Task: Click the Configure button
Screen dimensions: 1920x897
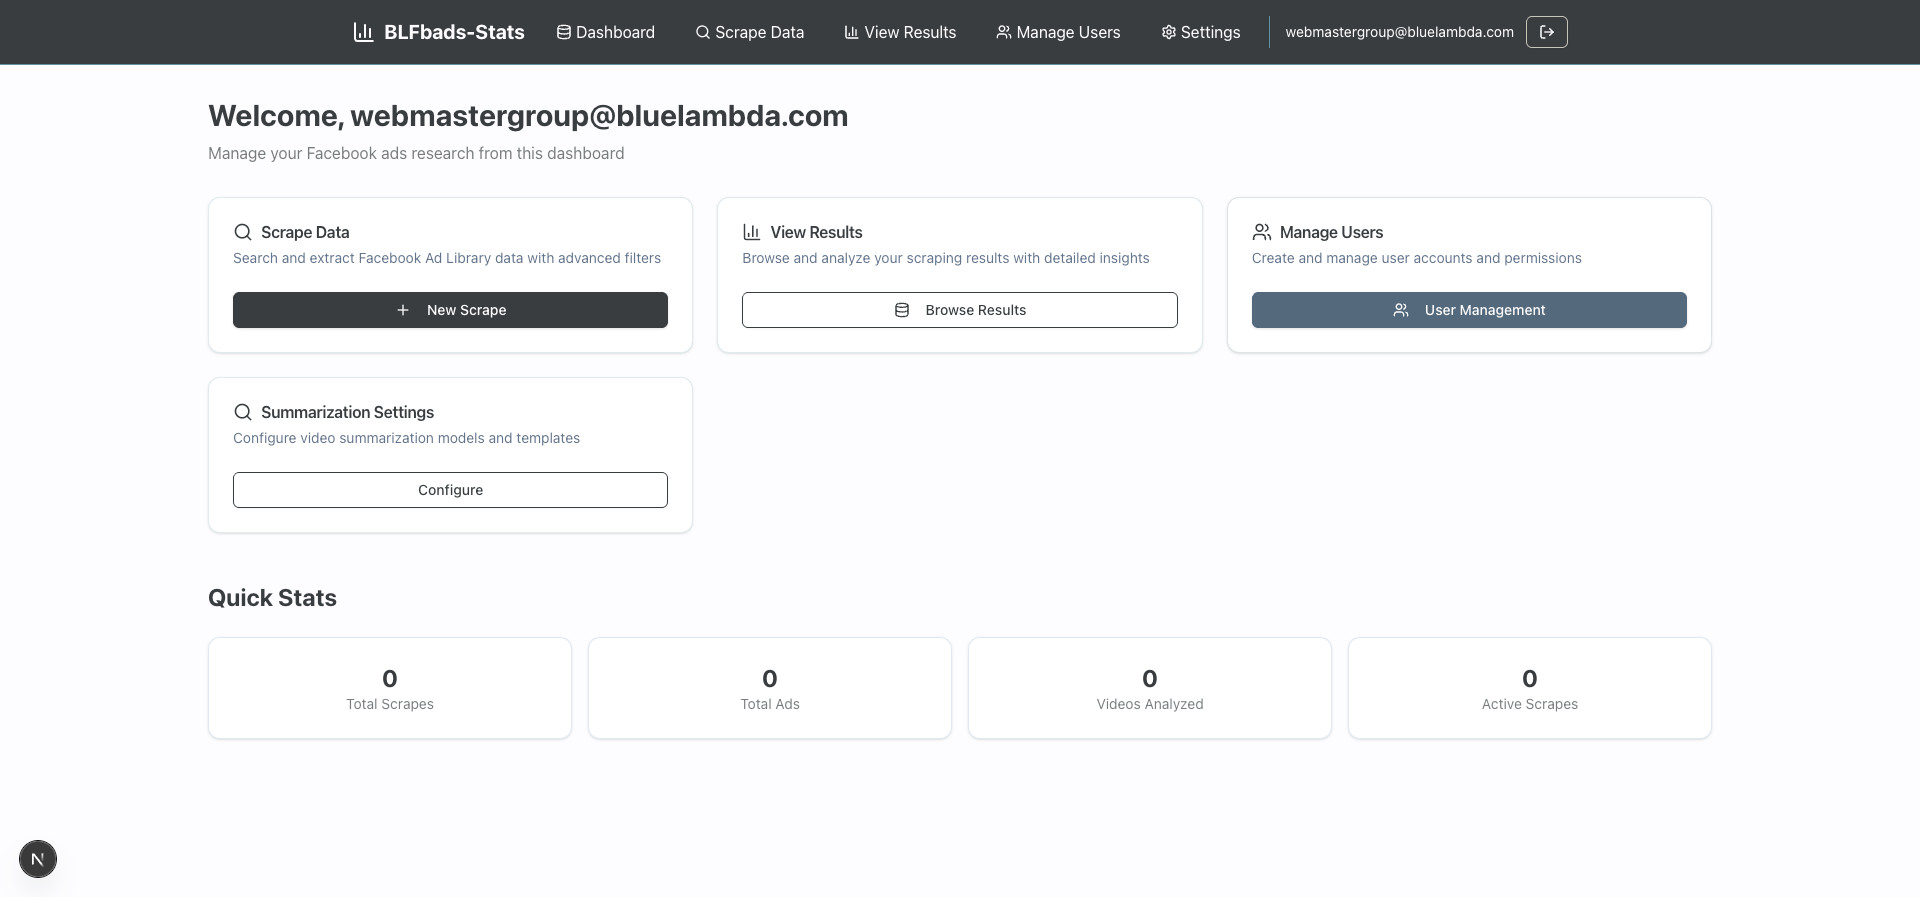Action: tap(450, 490)
